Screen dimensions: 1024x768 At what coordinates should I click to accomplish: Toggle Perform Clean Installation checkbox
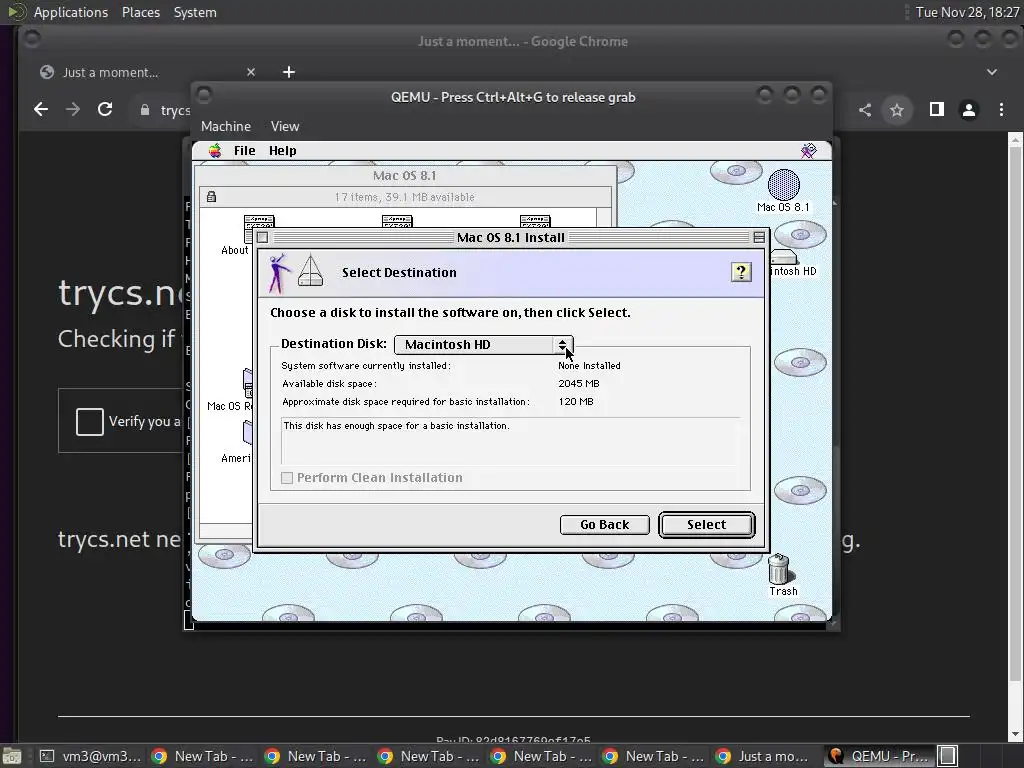pyautogui.click(x=287, y=478)
